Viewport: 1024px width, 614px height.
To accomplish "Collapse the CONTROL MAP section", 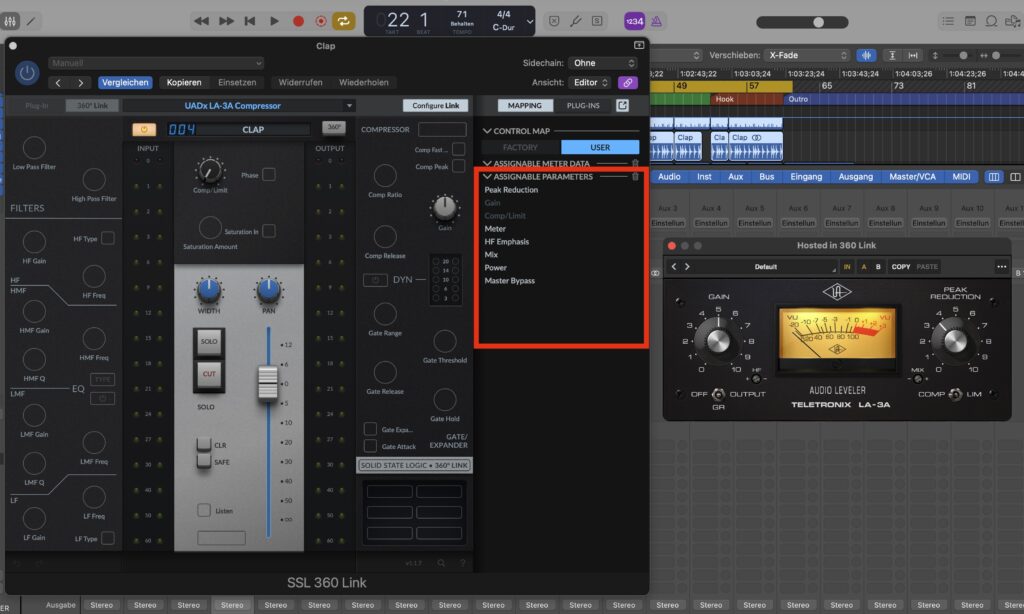I will point(487,131).
